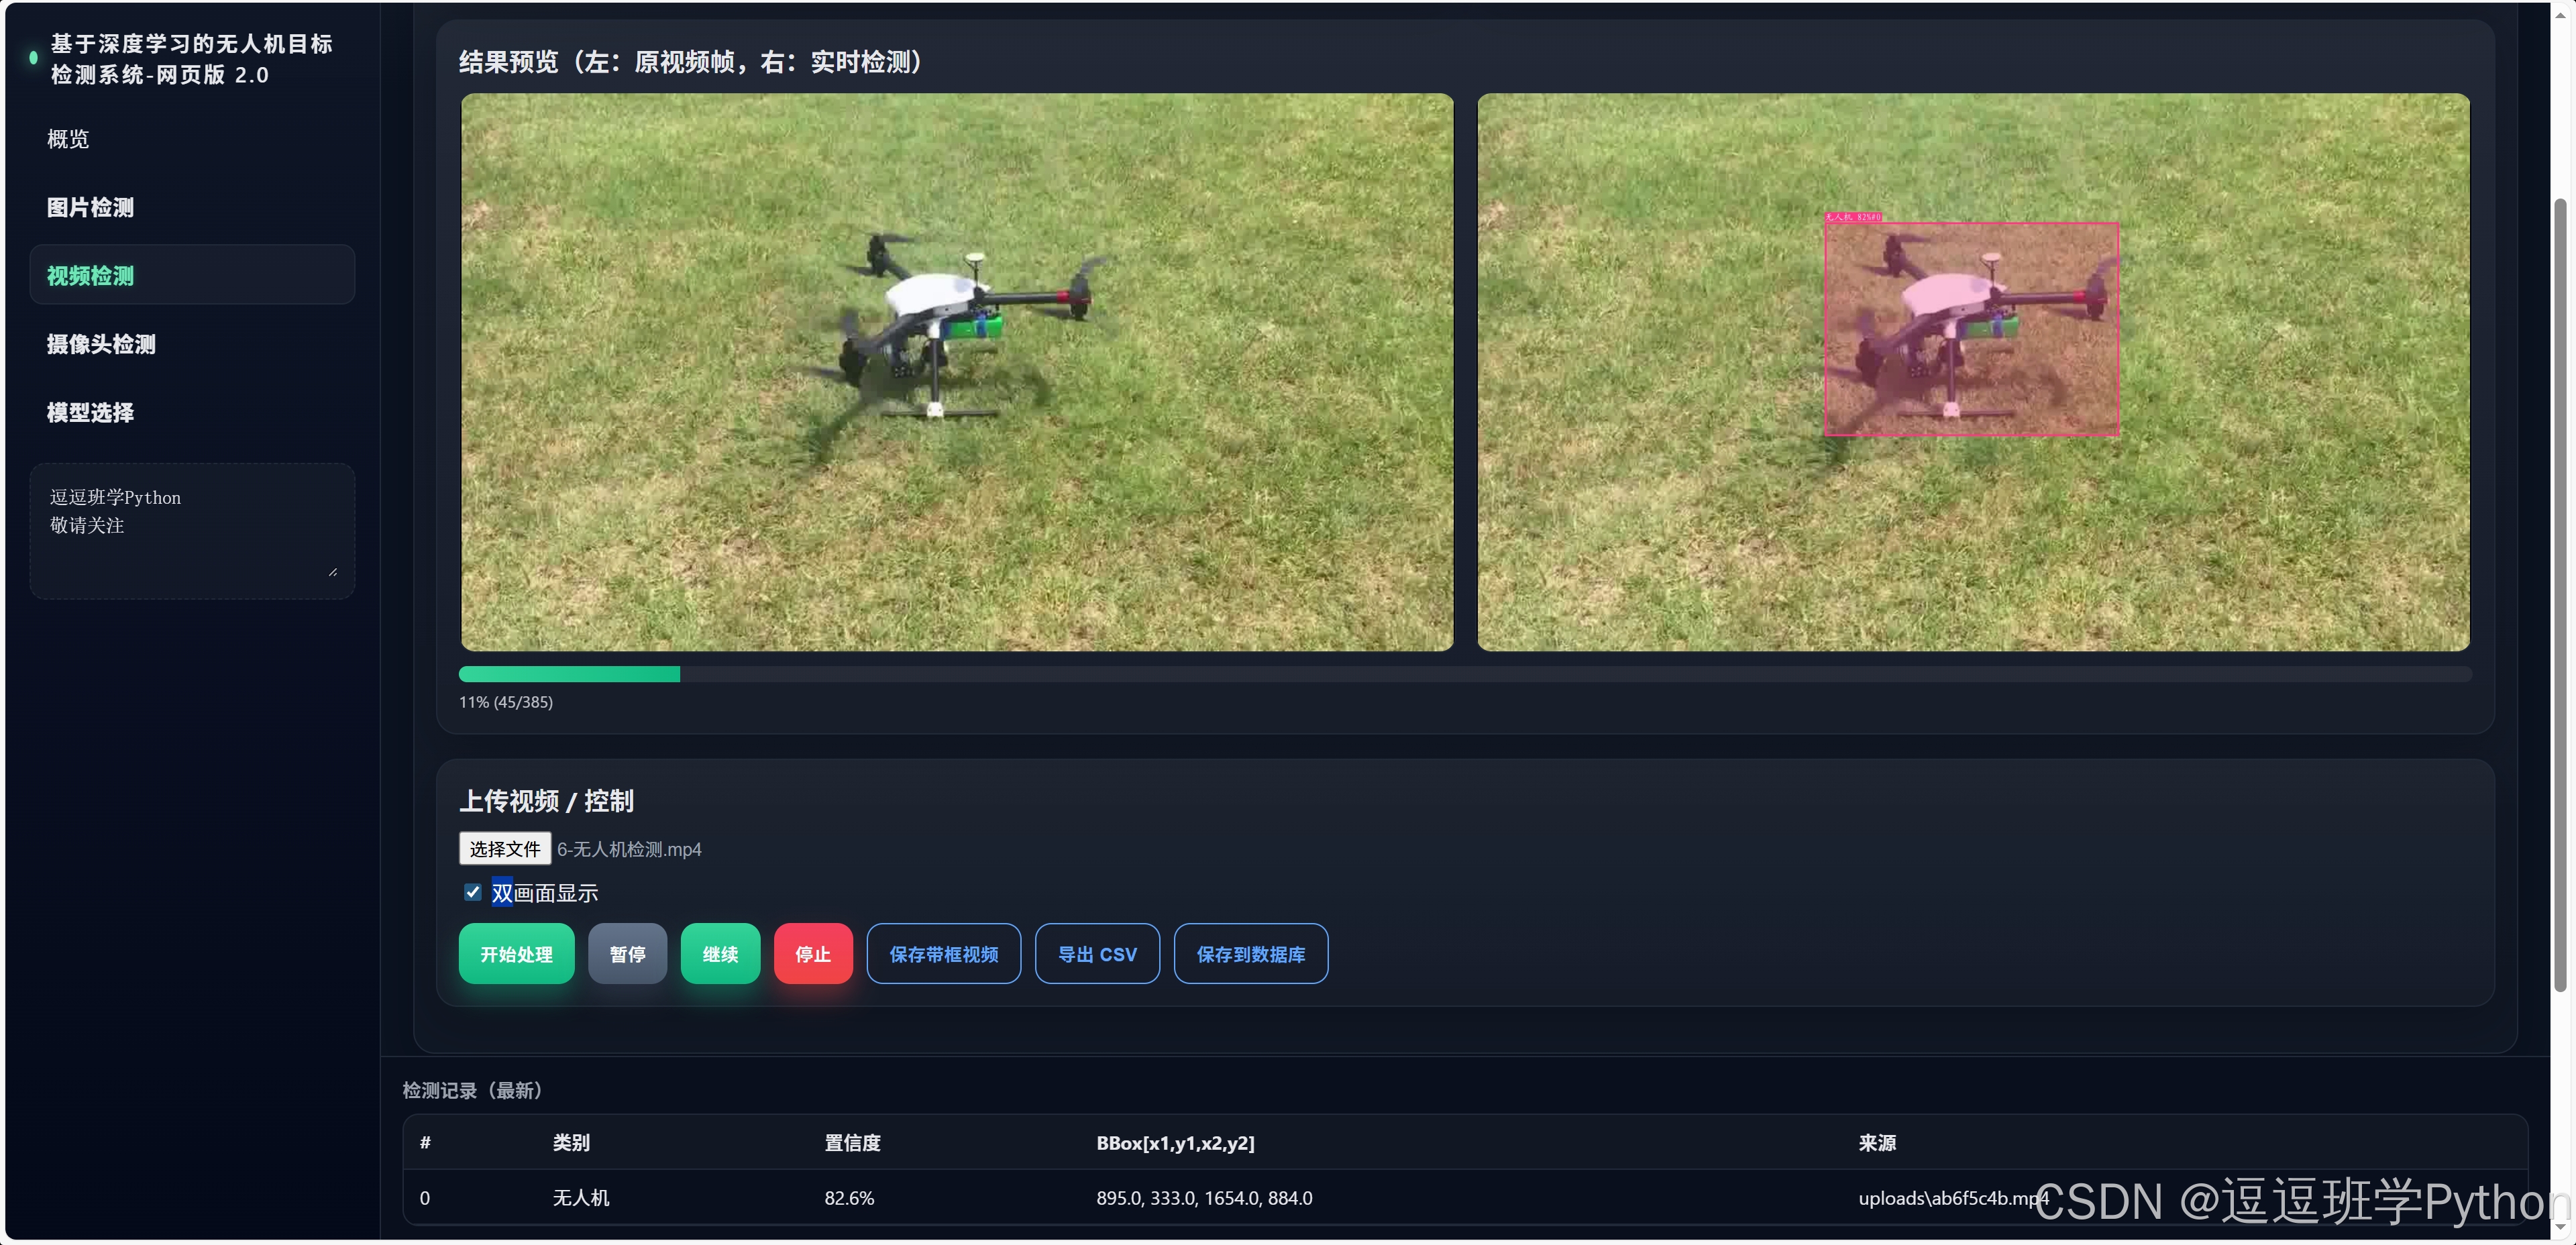Switch to 图片检测 image detection
Screen dimensions: 2576x1245
coord(90,207)
